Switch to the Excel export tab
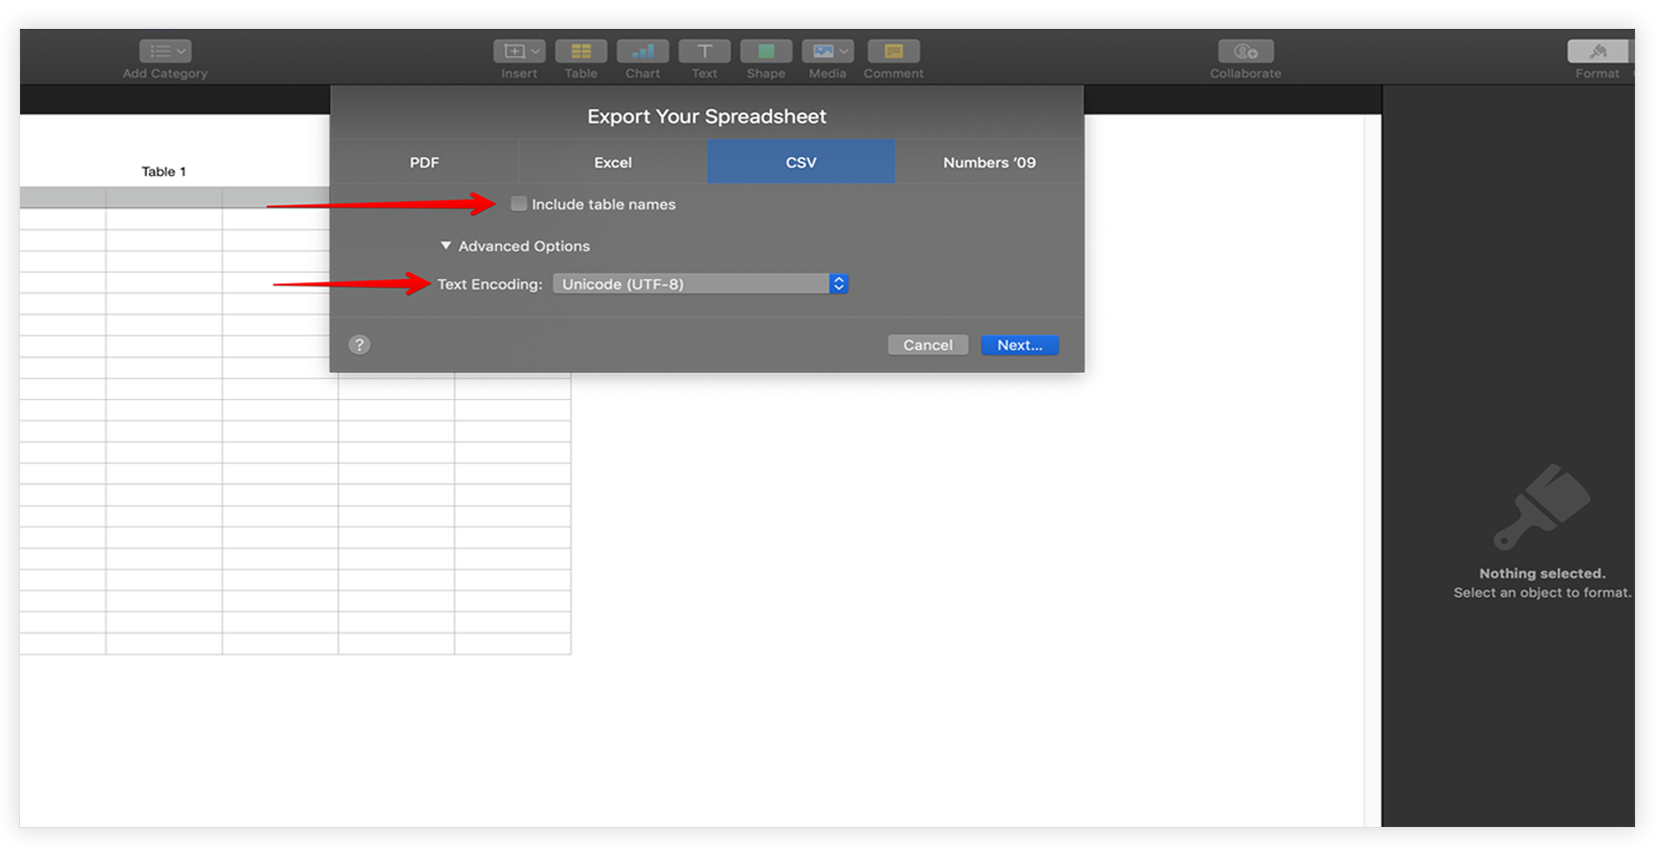The width and height of the screenshot is (1655, 847). click(613, 162)
